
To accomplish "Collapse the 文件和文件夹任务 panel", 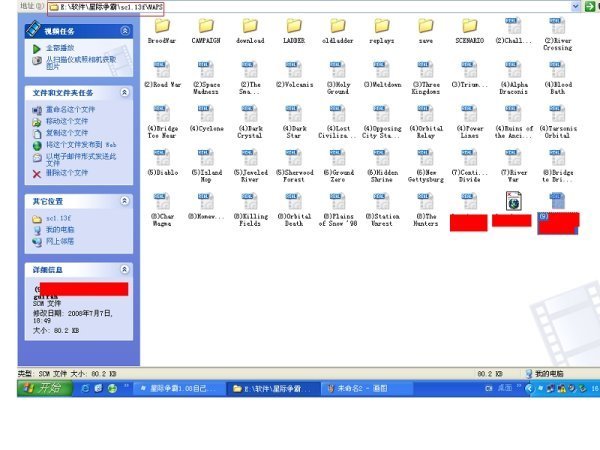I will pyautogui.click(x=124, y=92).
